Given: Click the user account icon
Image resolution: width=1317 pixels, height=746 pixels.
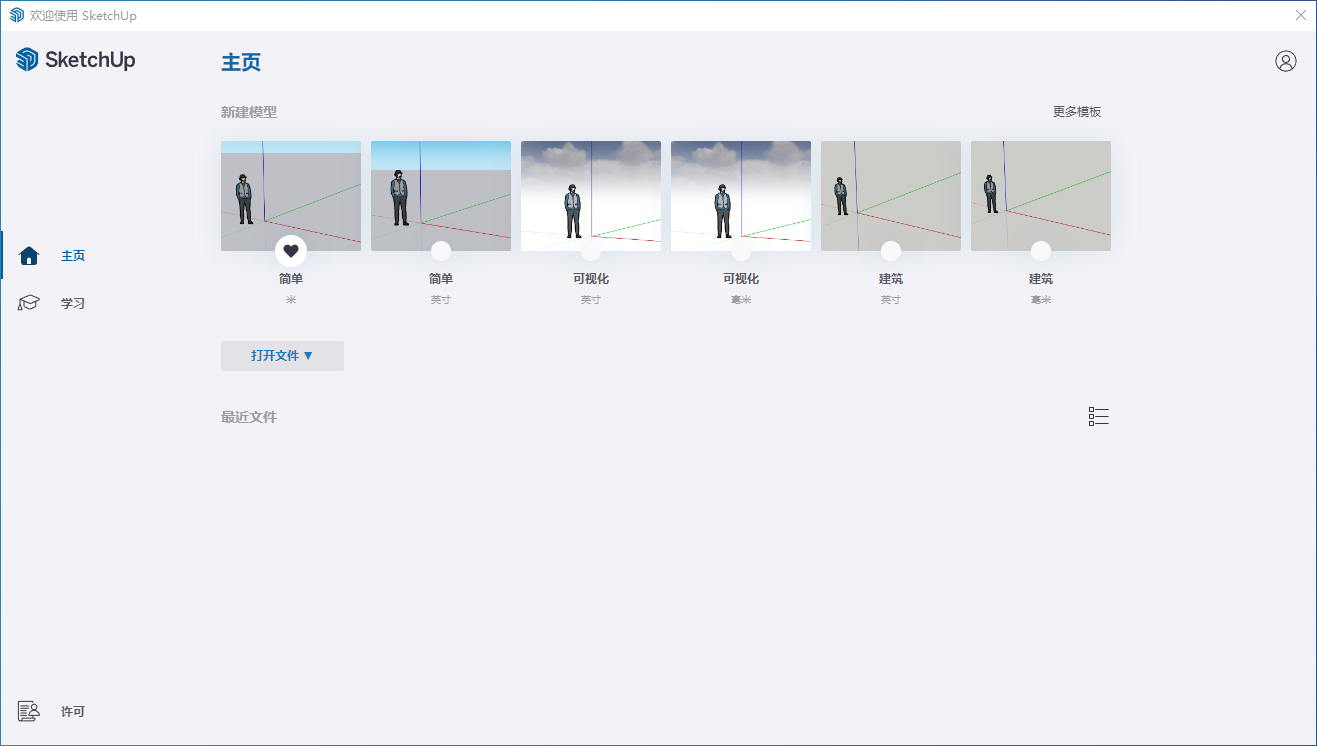Looking at the screenshot, I should click(1285, 61).
